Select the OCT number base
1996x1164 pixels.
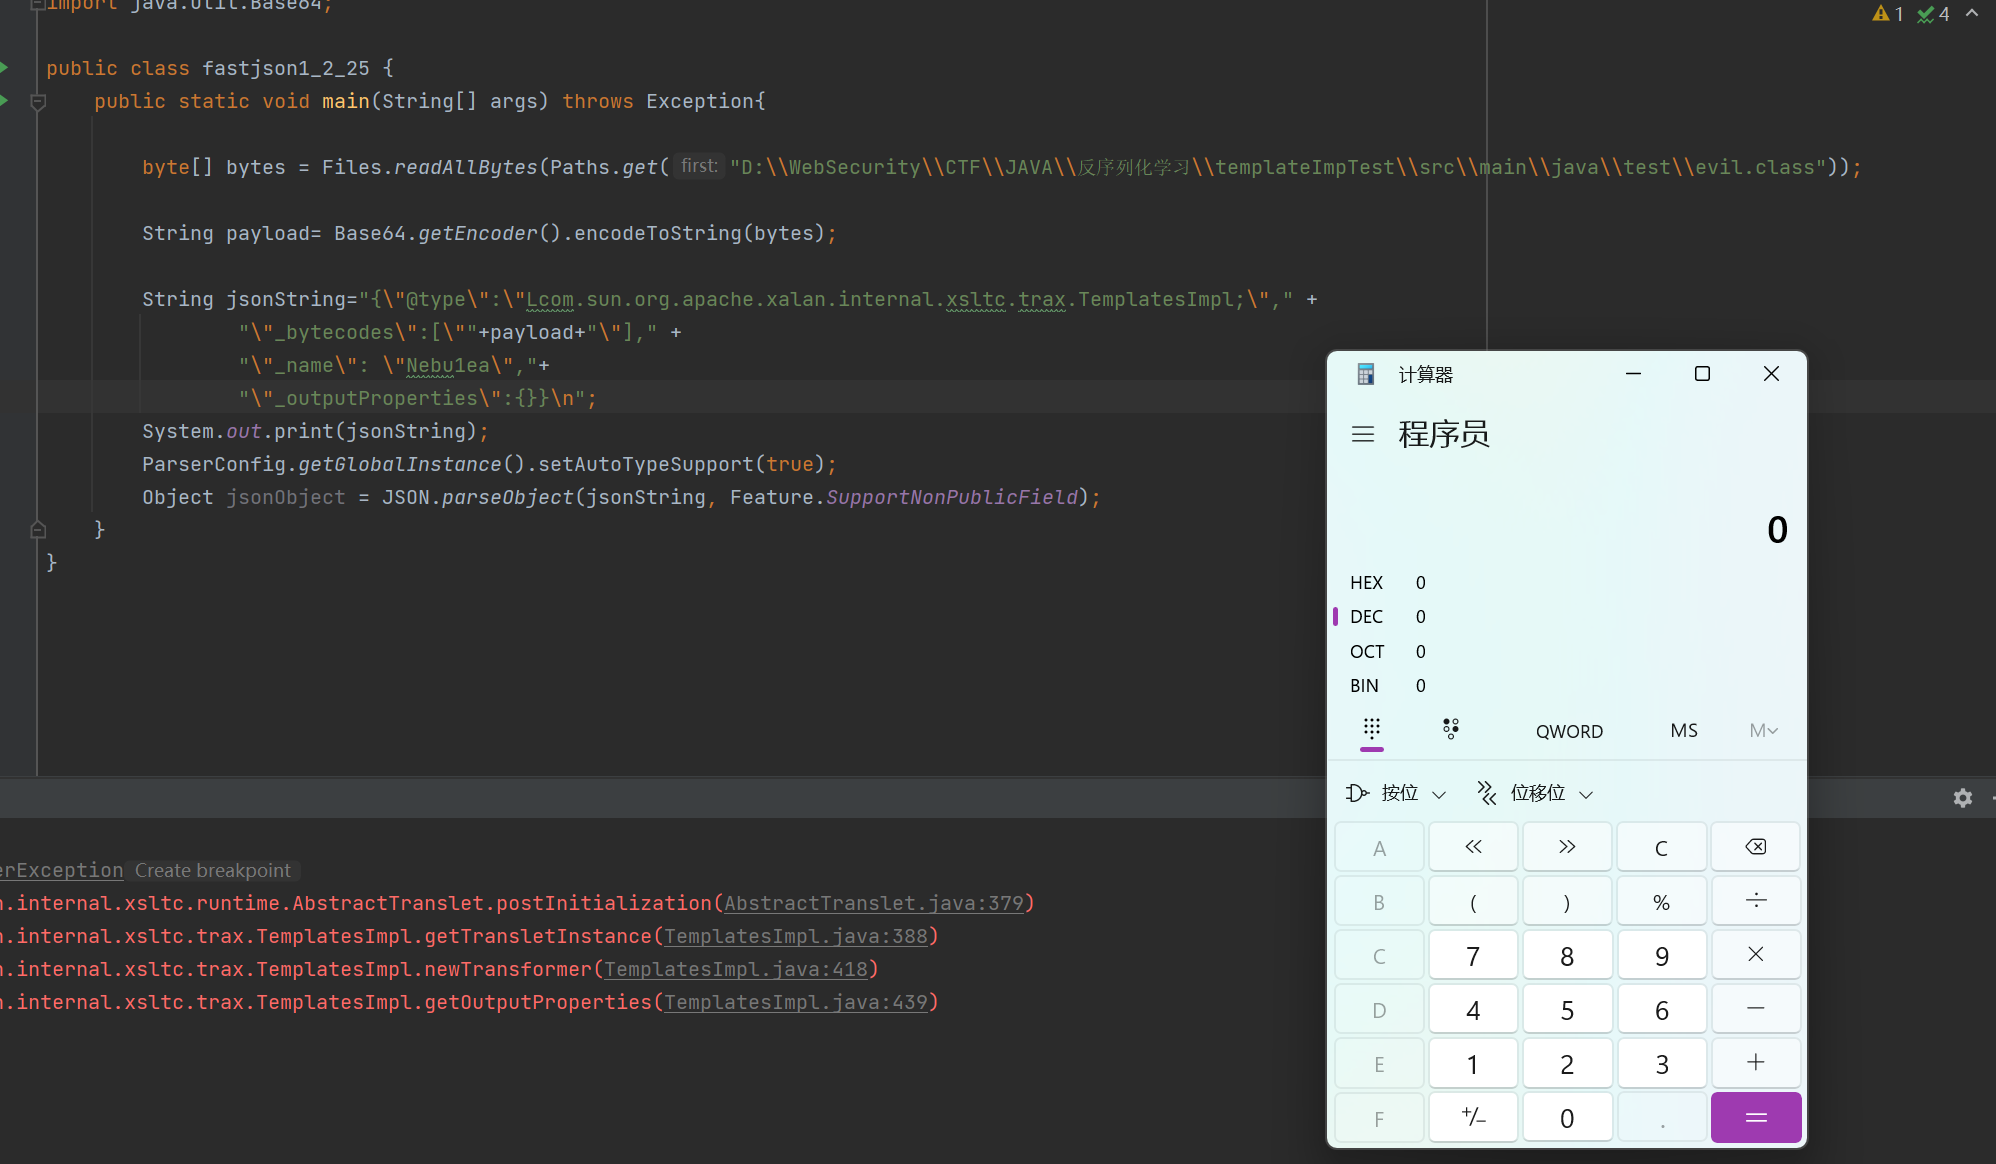click(x=1367, y=652)
